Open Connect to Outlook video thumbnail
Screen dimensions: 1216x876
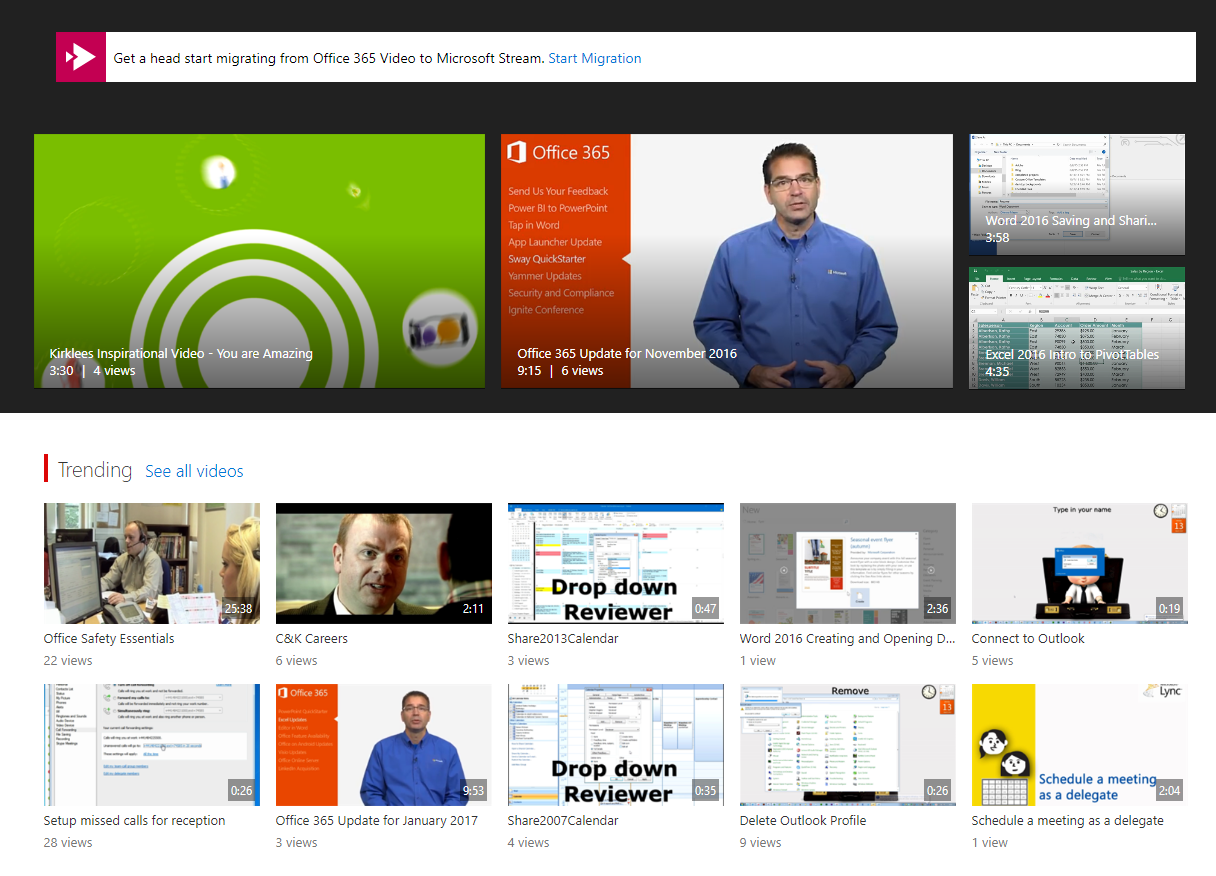[x=1080, y=563]
